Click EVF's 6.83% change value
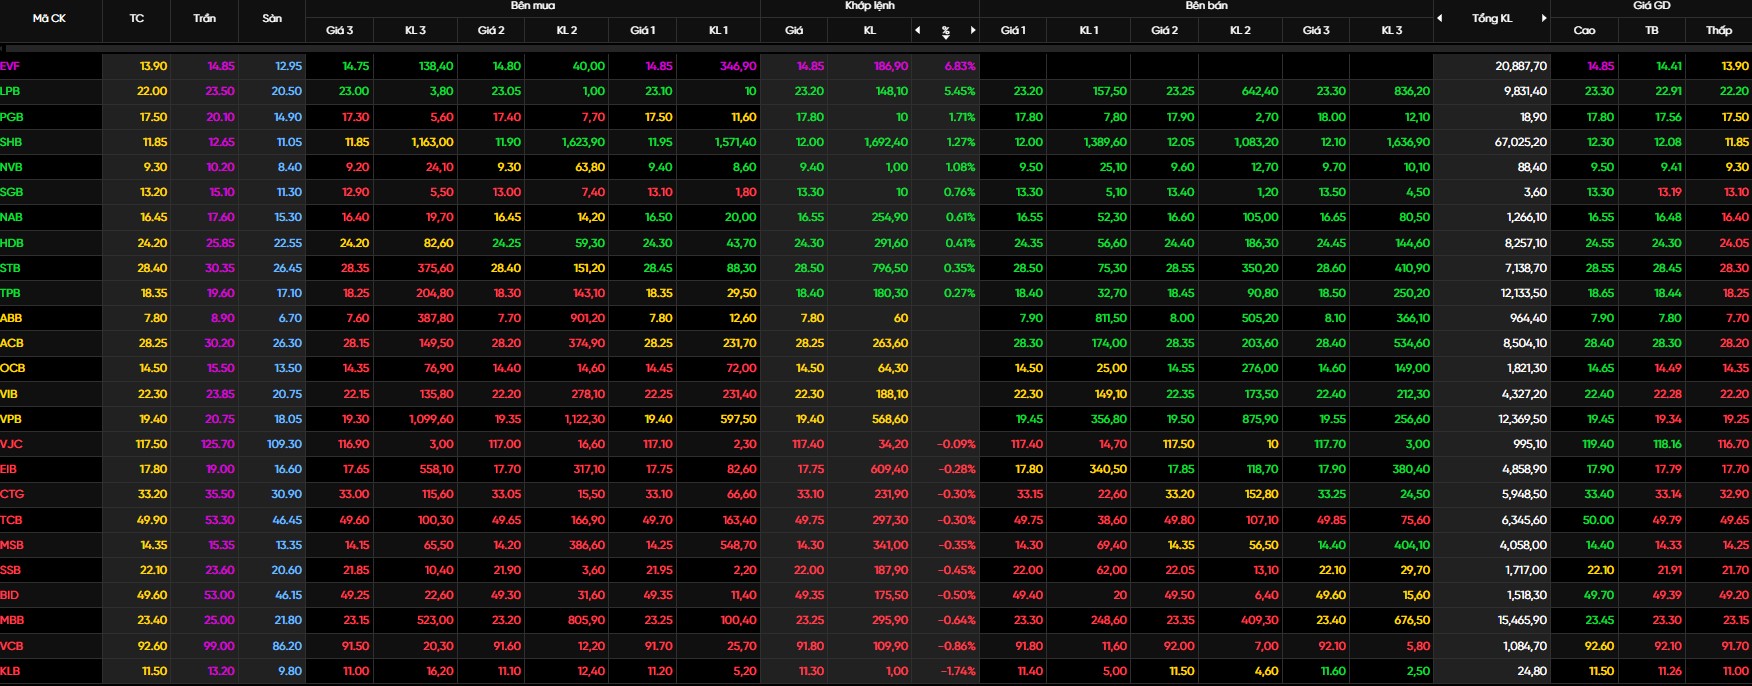This screenshot has width=1752, height=686. click(960, 66)
